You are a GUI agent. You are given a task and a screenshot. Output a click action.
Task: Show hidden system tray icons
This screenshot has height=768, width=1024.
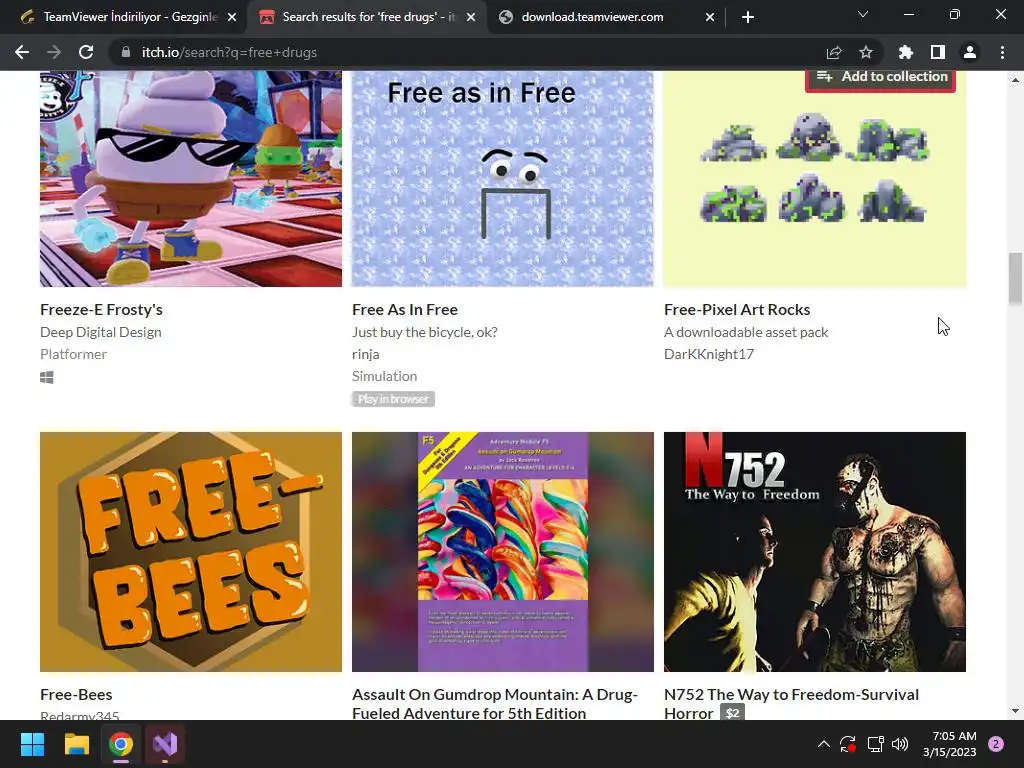coord(824,744)
